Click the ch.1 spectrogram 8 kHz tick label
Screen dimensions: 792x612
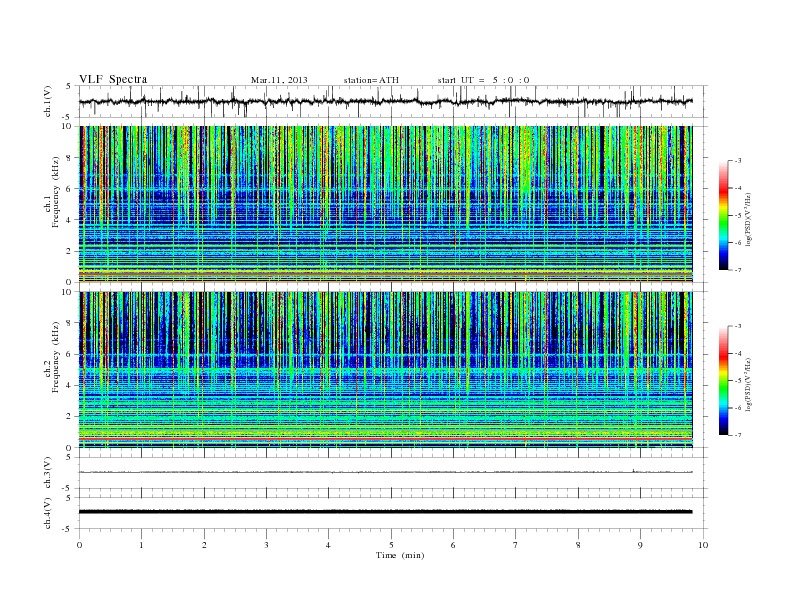pos(69,158)
